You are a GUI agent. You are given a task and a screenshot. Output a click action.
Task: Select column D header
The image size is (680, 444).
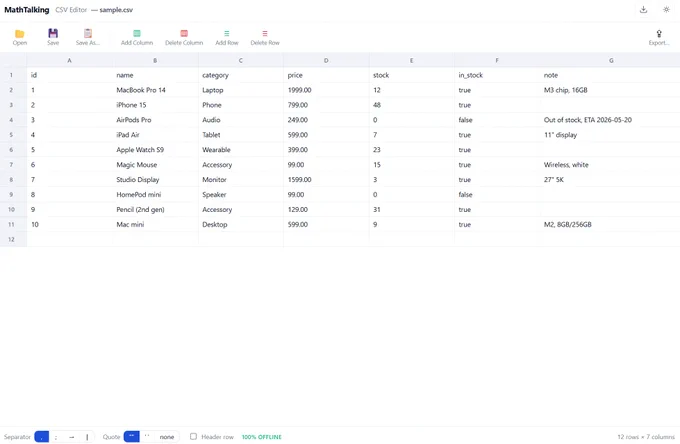(326, 60)
